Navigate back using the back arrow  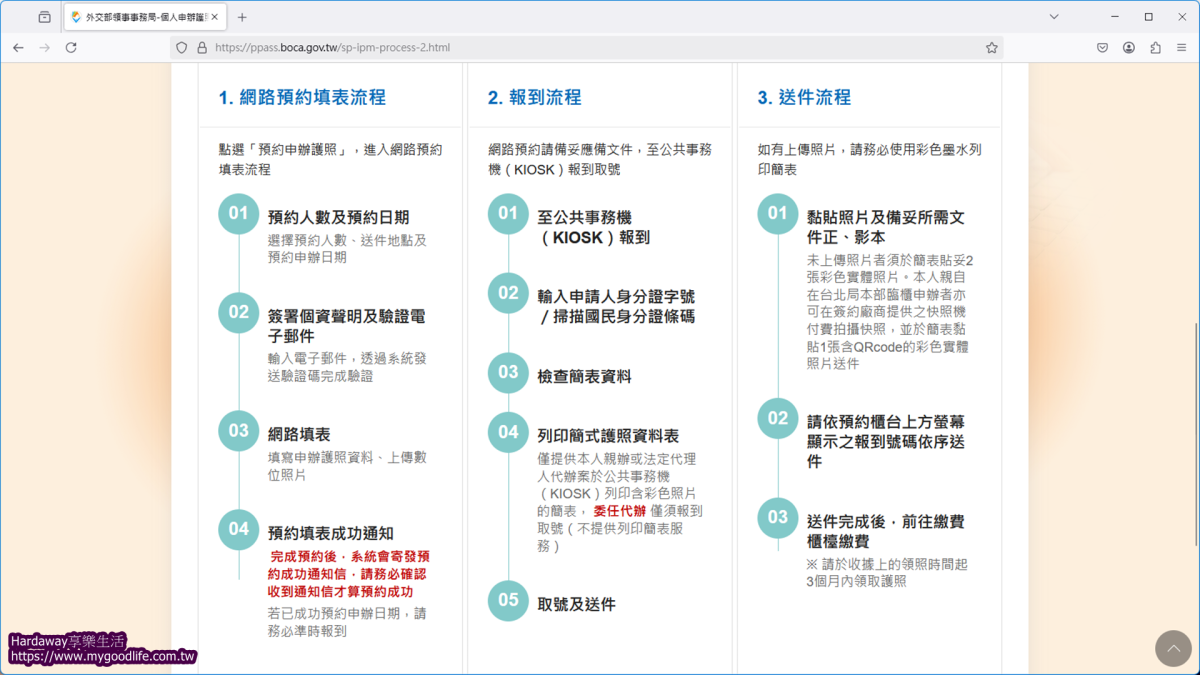(18, 47)
